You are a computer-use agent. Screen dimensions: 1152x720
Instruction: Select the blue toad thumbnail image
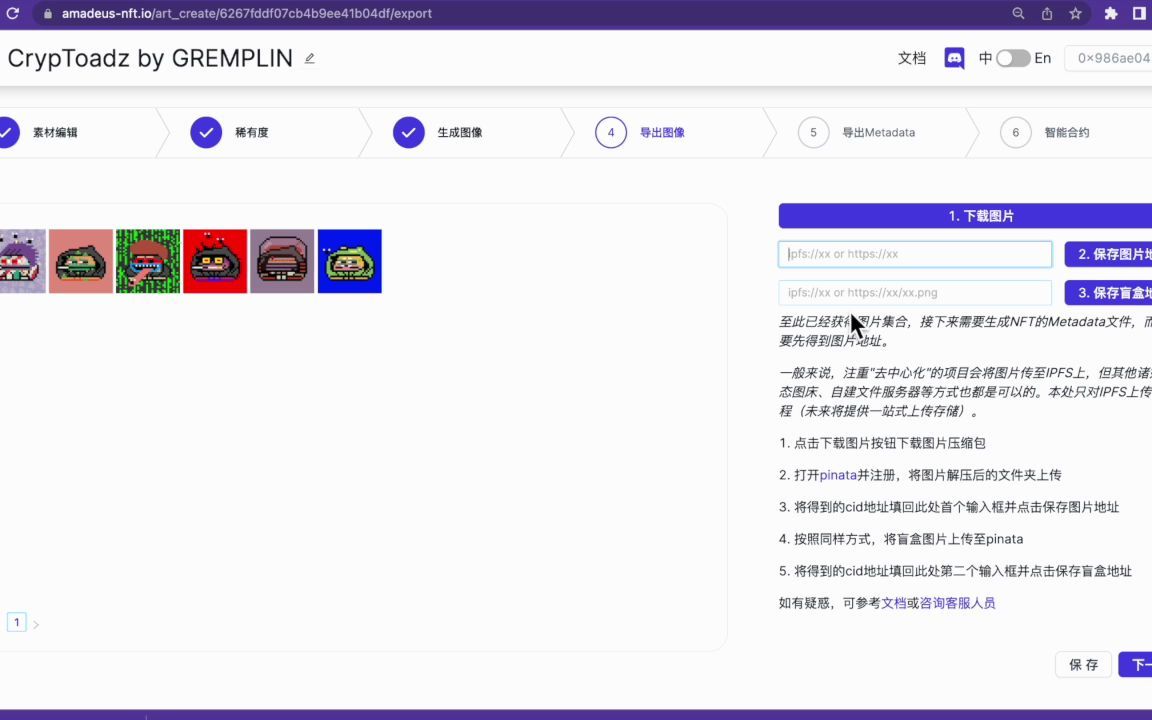[x=349, y=261]
